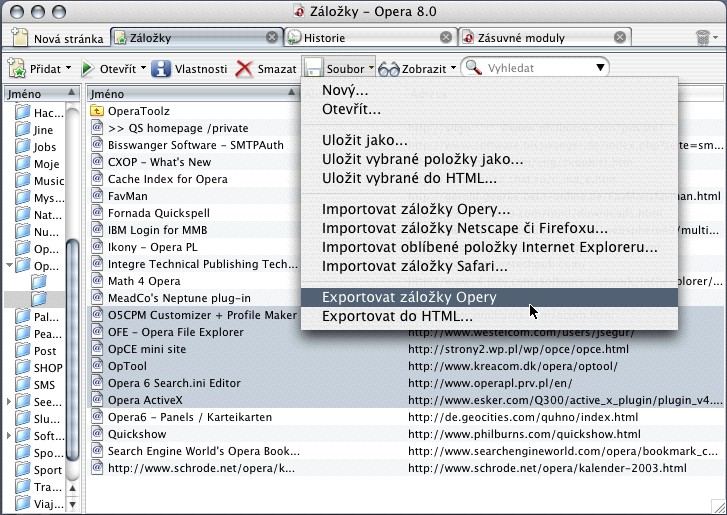Choose Importovat oblíbené položky Internet Exploreru...
The height and width of the screenshot is (515, 727).
click(489, 247)
